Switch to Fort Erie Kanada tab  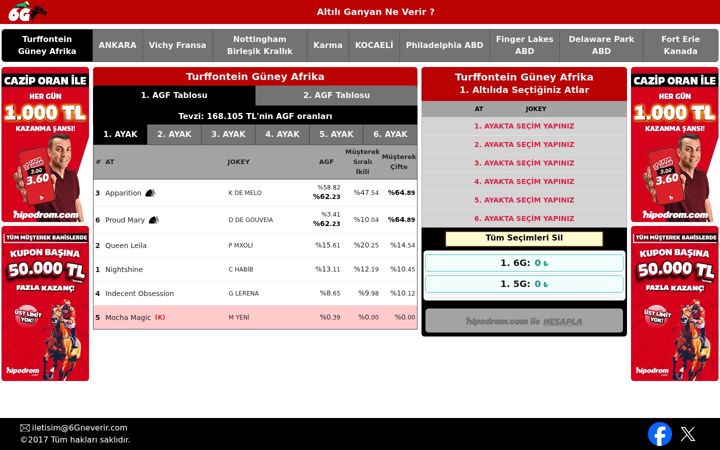point(681,45)
